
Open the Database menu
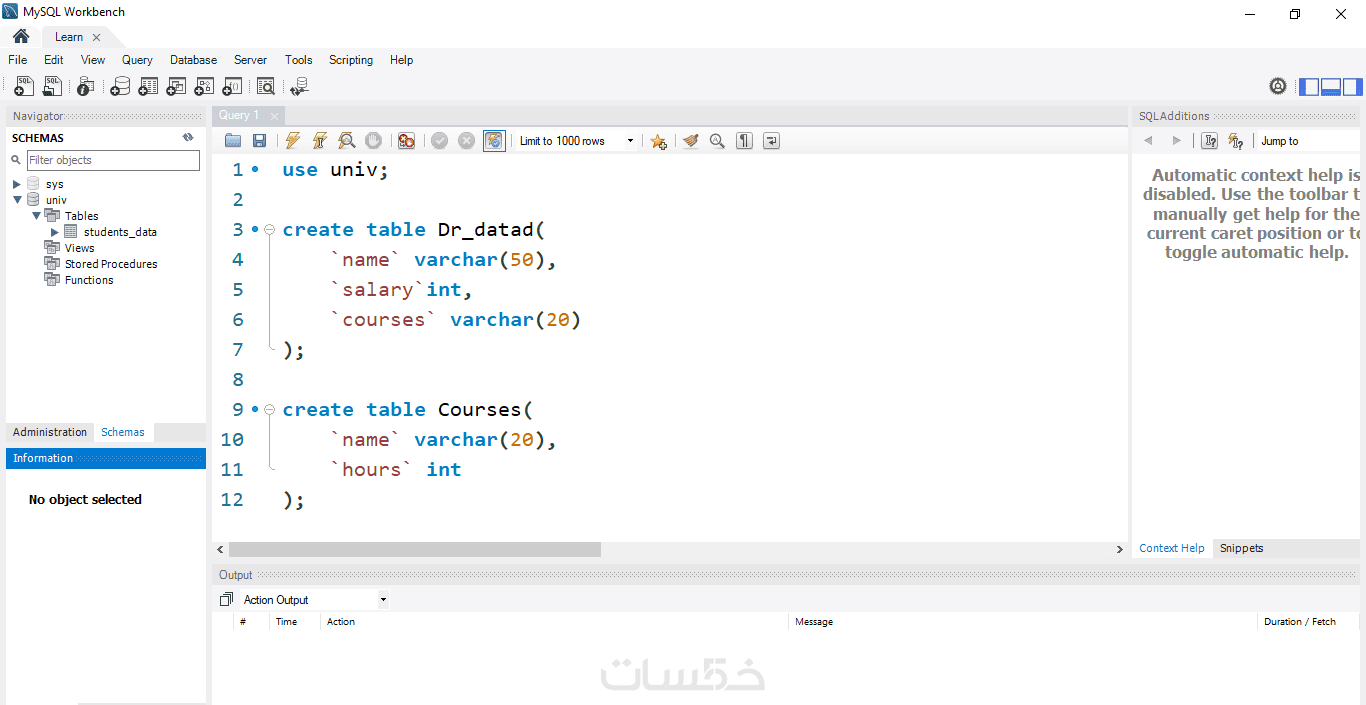pyautogui.click(x=193, y=60)
